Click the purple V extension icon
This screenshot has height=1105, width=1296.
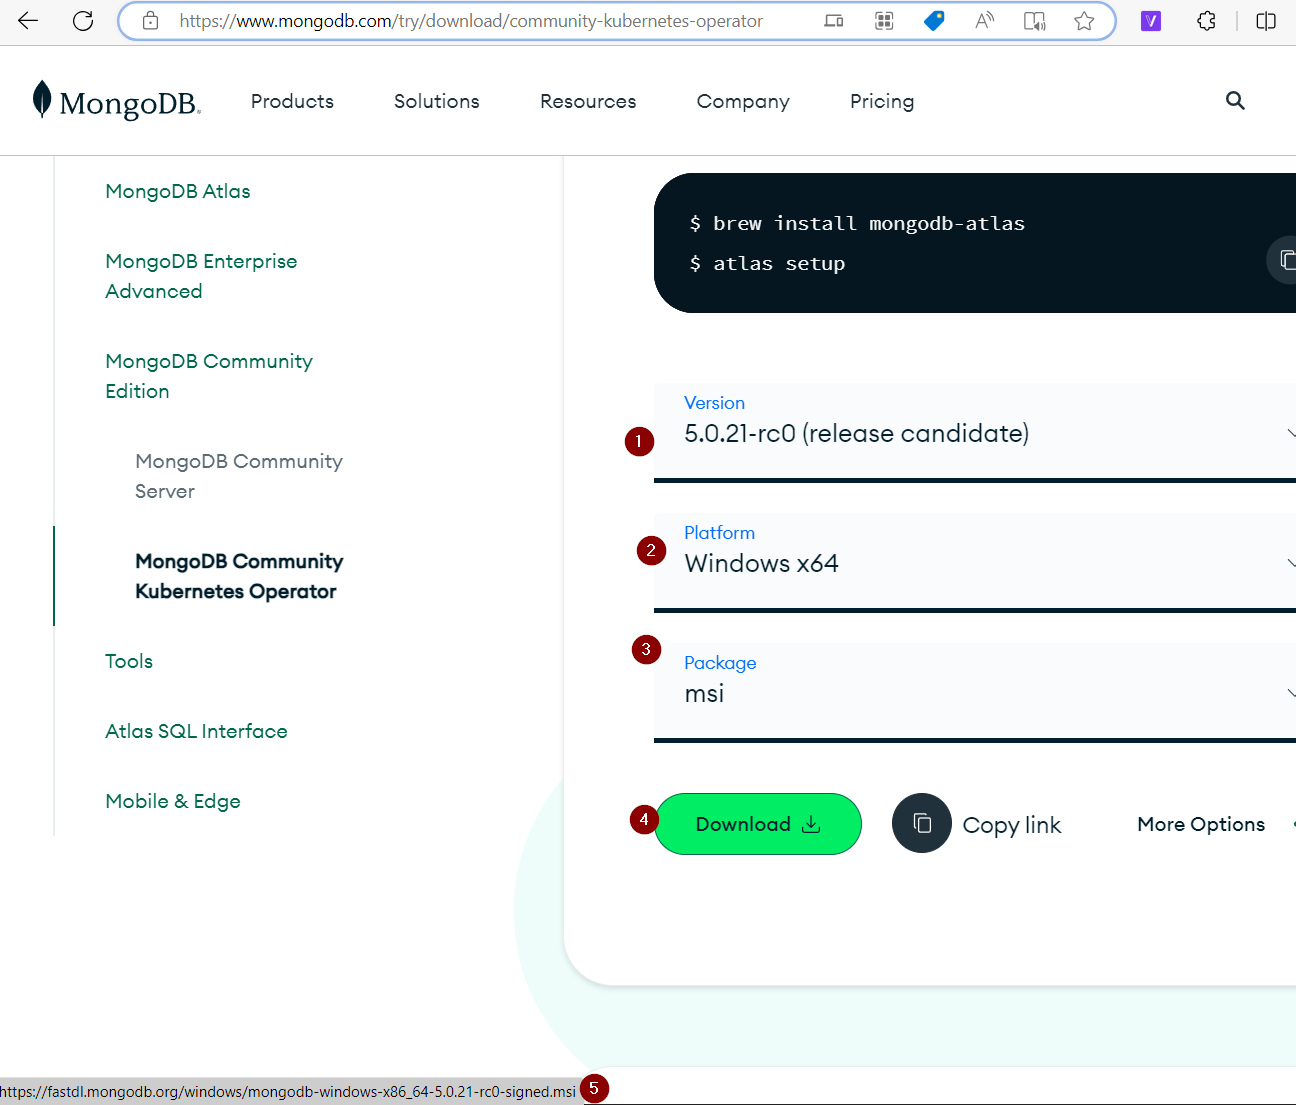1151,20
